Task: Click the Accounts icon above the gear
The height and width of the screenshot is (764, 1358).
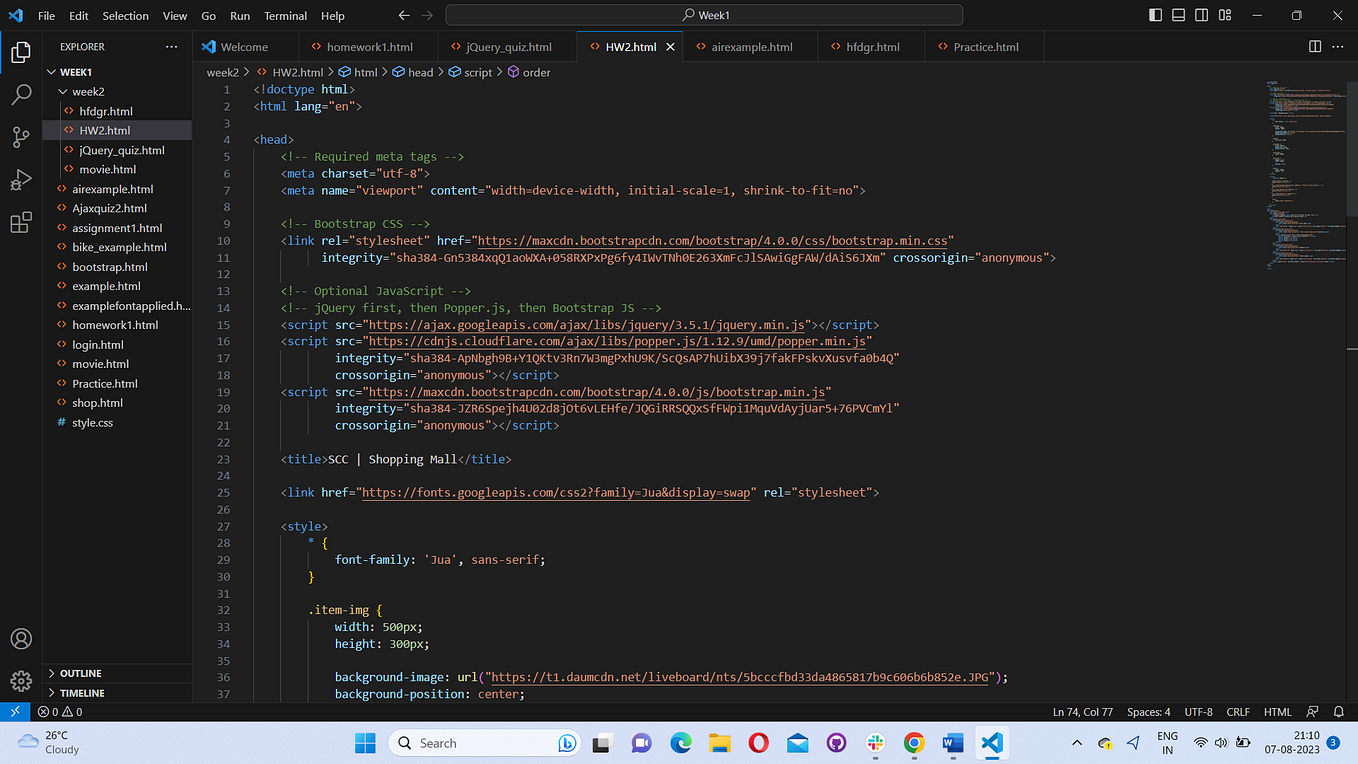Action: [20, 638]
